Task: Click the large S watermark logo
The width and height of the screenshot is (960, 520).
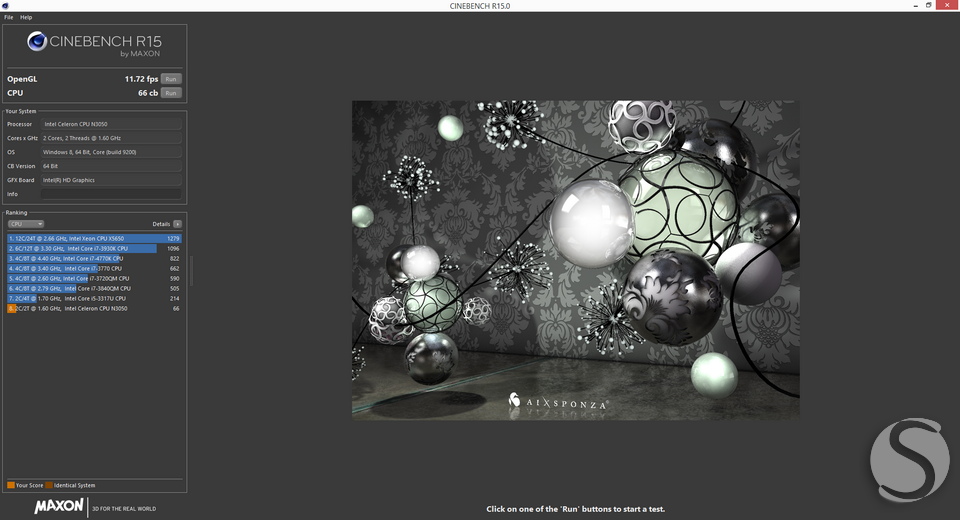Action: point(910,459)
